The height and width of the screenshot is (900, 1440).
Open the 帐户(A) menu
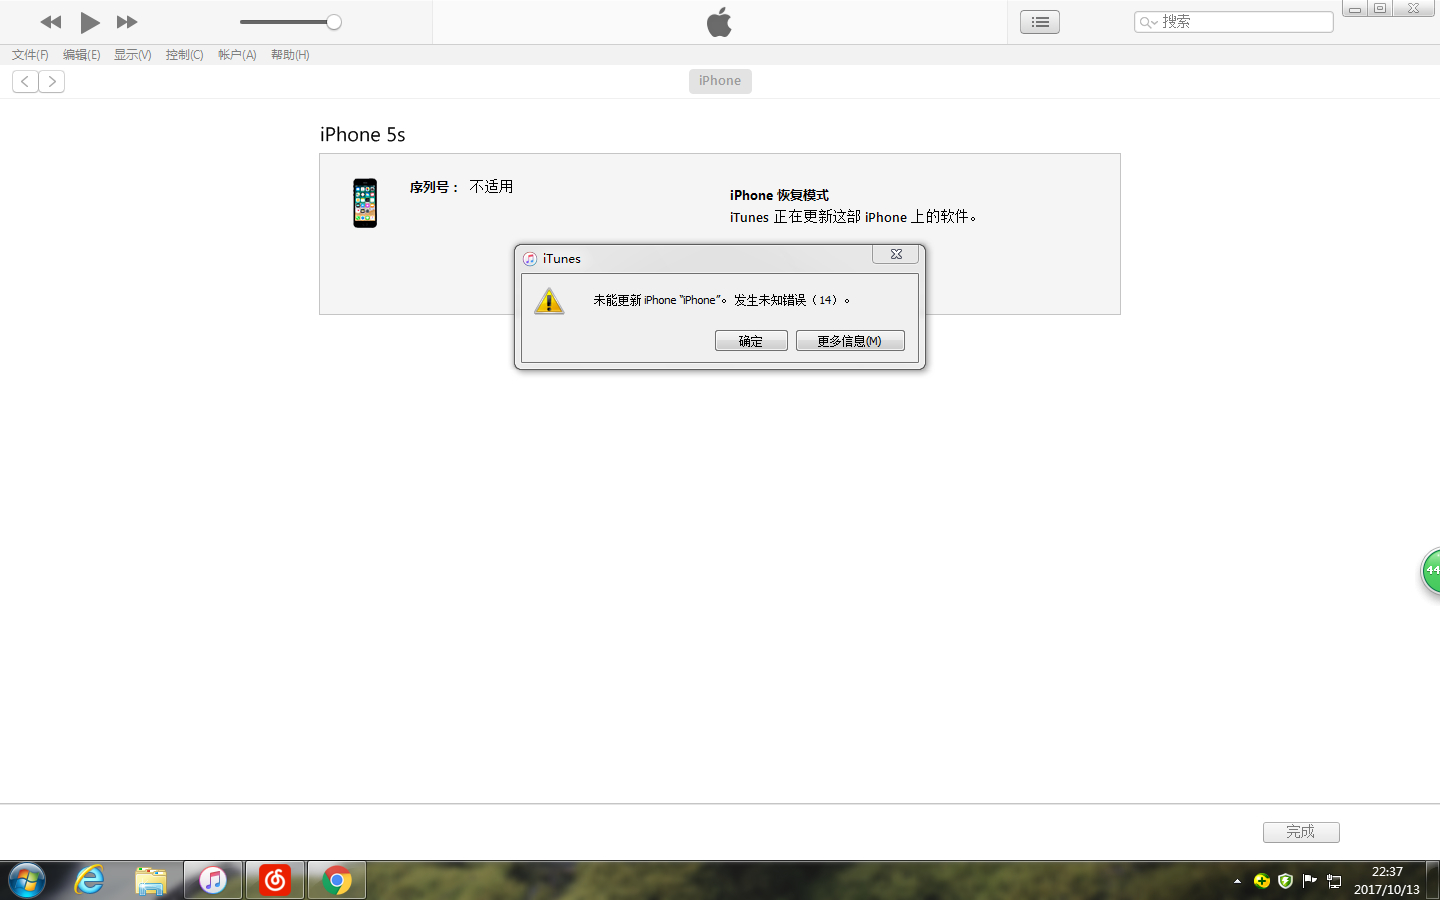coord(237,55)
